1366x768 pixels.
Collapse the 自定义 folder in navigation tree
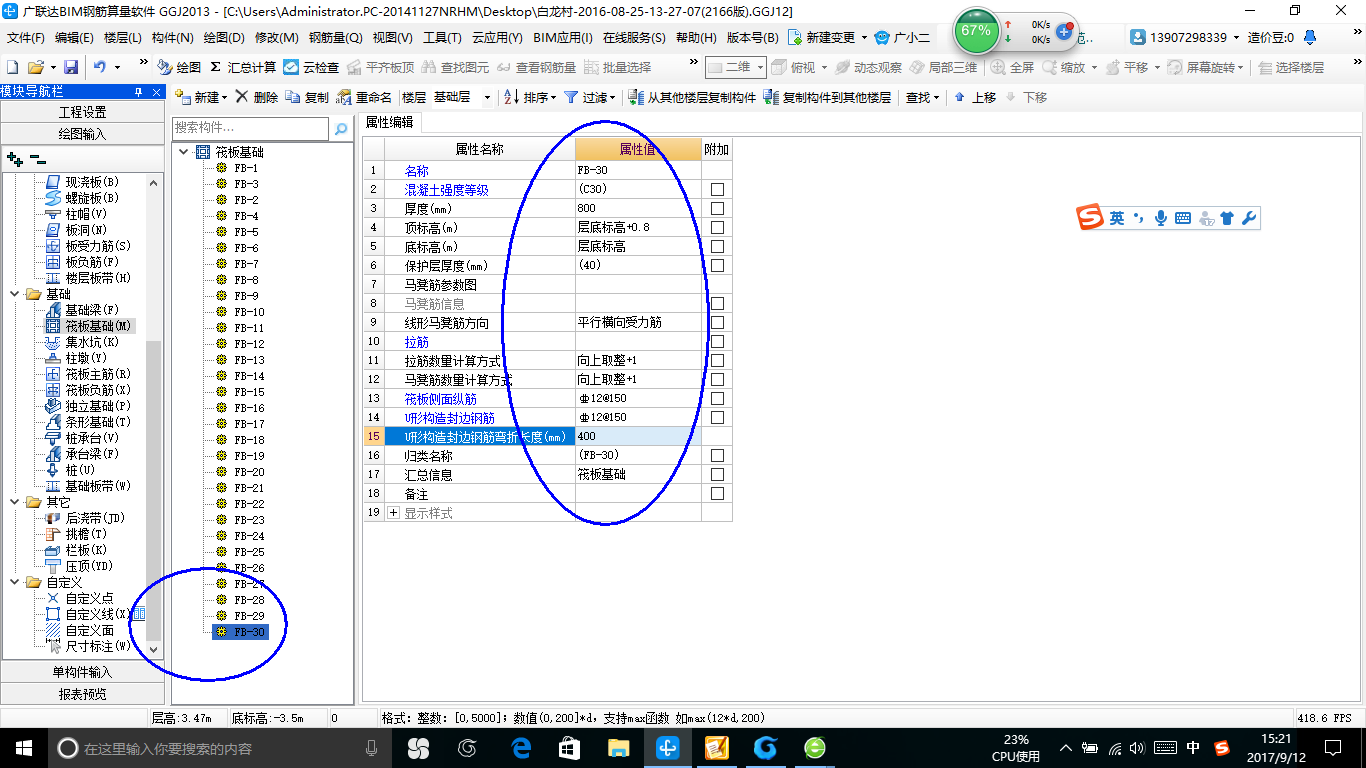click(15, 582)
